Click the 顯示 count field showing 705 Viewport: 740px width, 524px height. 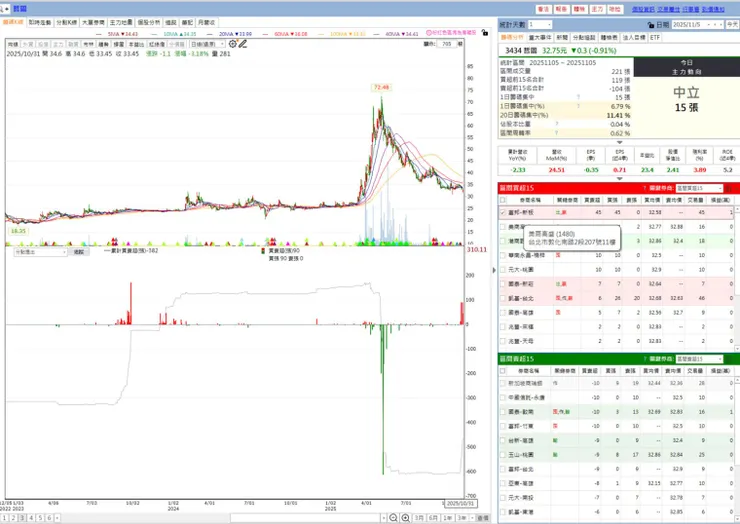coord(446,44)
